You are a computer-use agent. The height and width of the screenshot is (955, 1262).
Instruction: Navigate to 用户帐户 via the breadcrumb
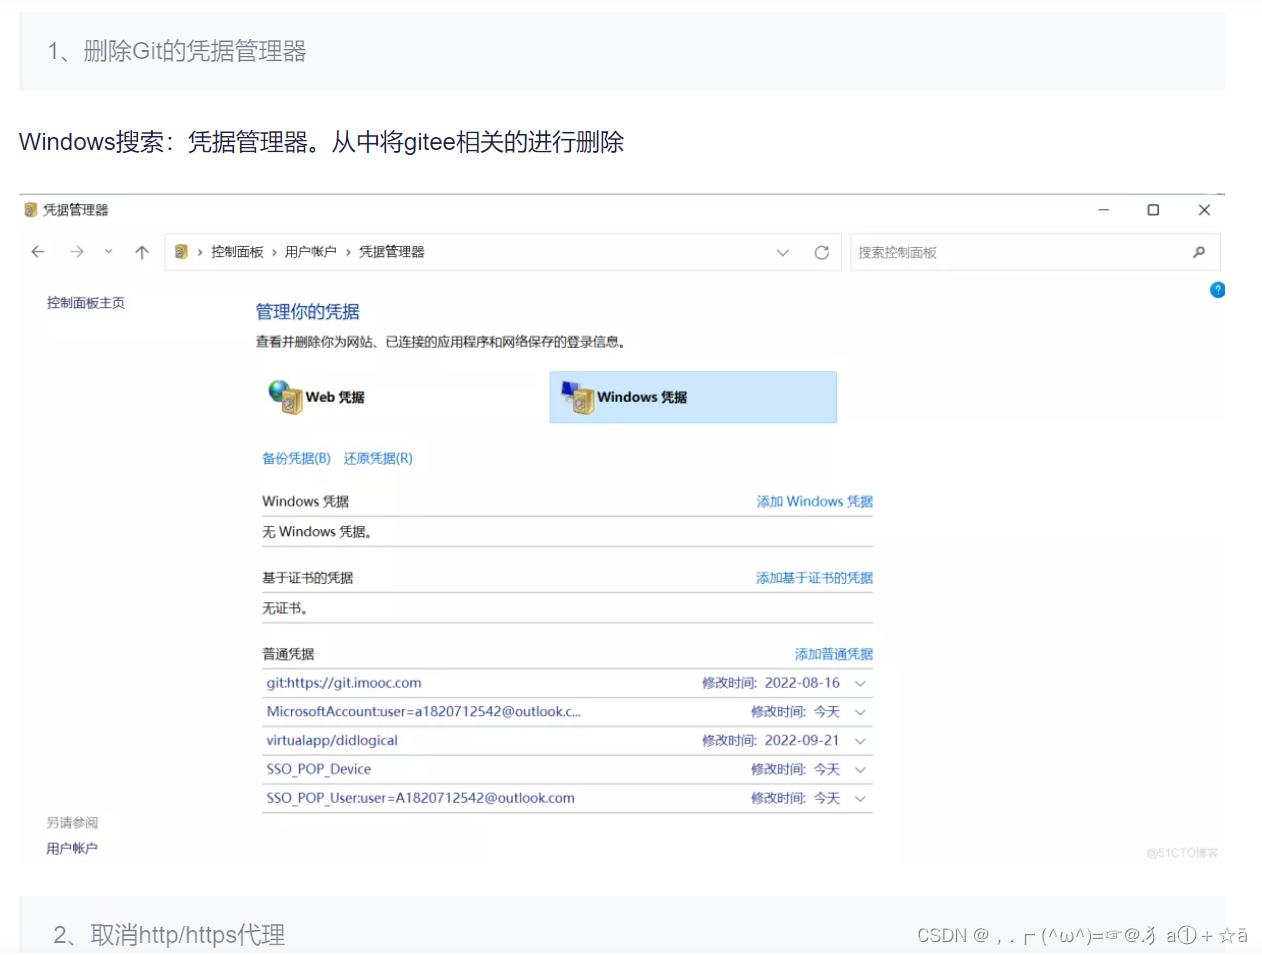point(303,252)
